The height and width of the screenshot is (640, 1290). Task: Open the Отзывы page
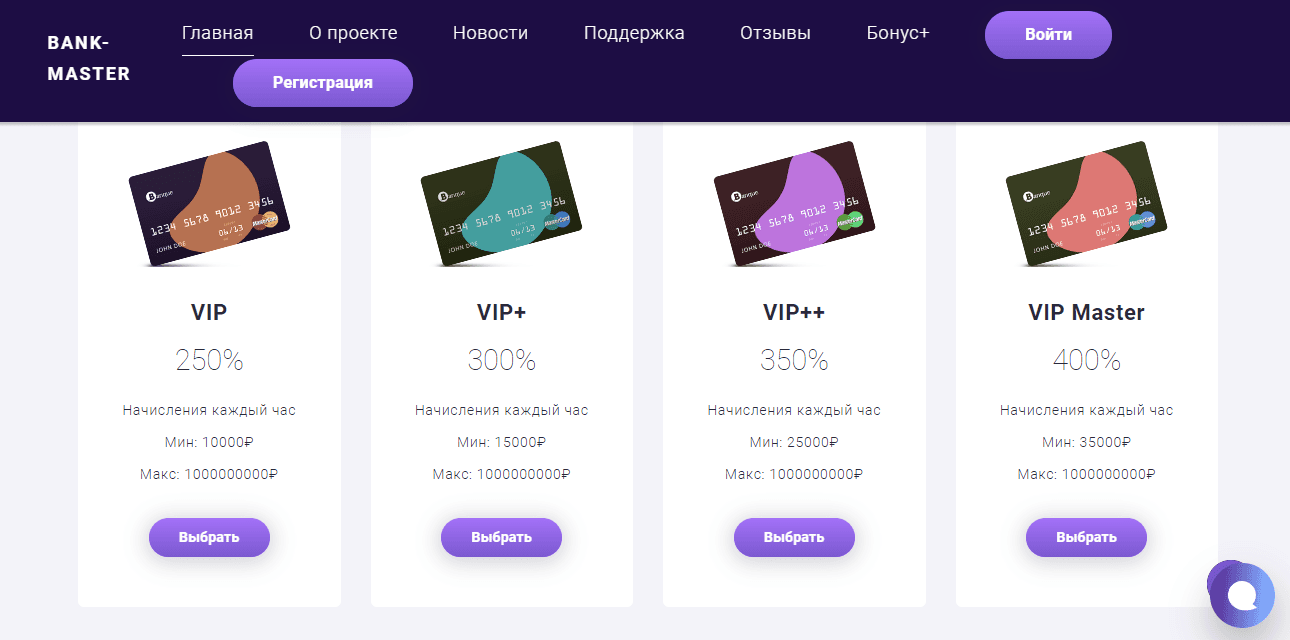click(x=775, y=33)
